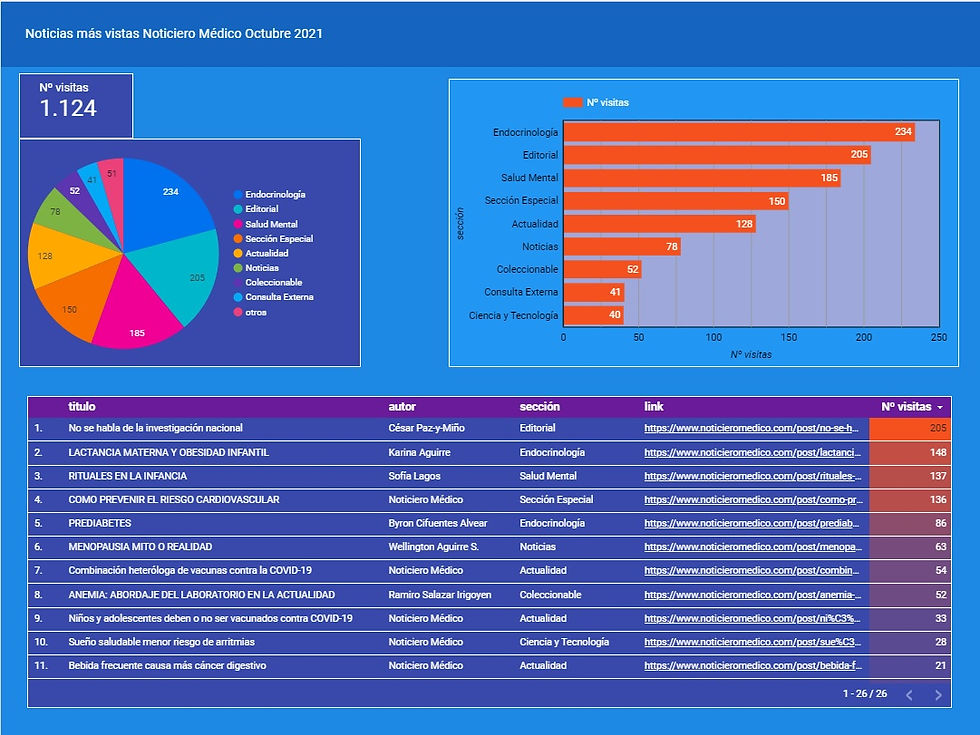The width and height of the screenshot is (980, 735).
Task: Click Noticias legend color dot
Action: click(x=238, y=268)
